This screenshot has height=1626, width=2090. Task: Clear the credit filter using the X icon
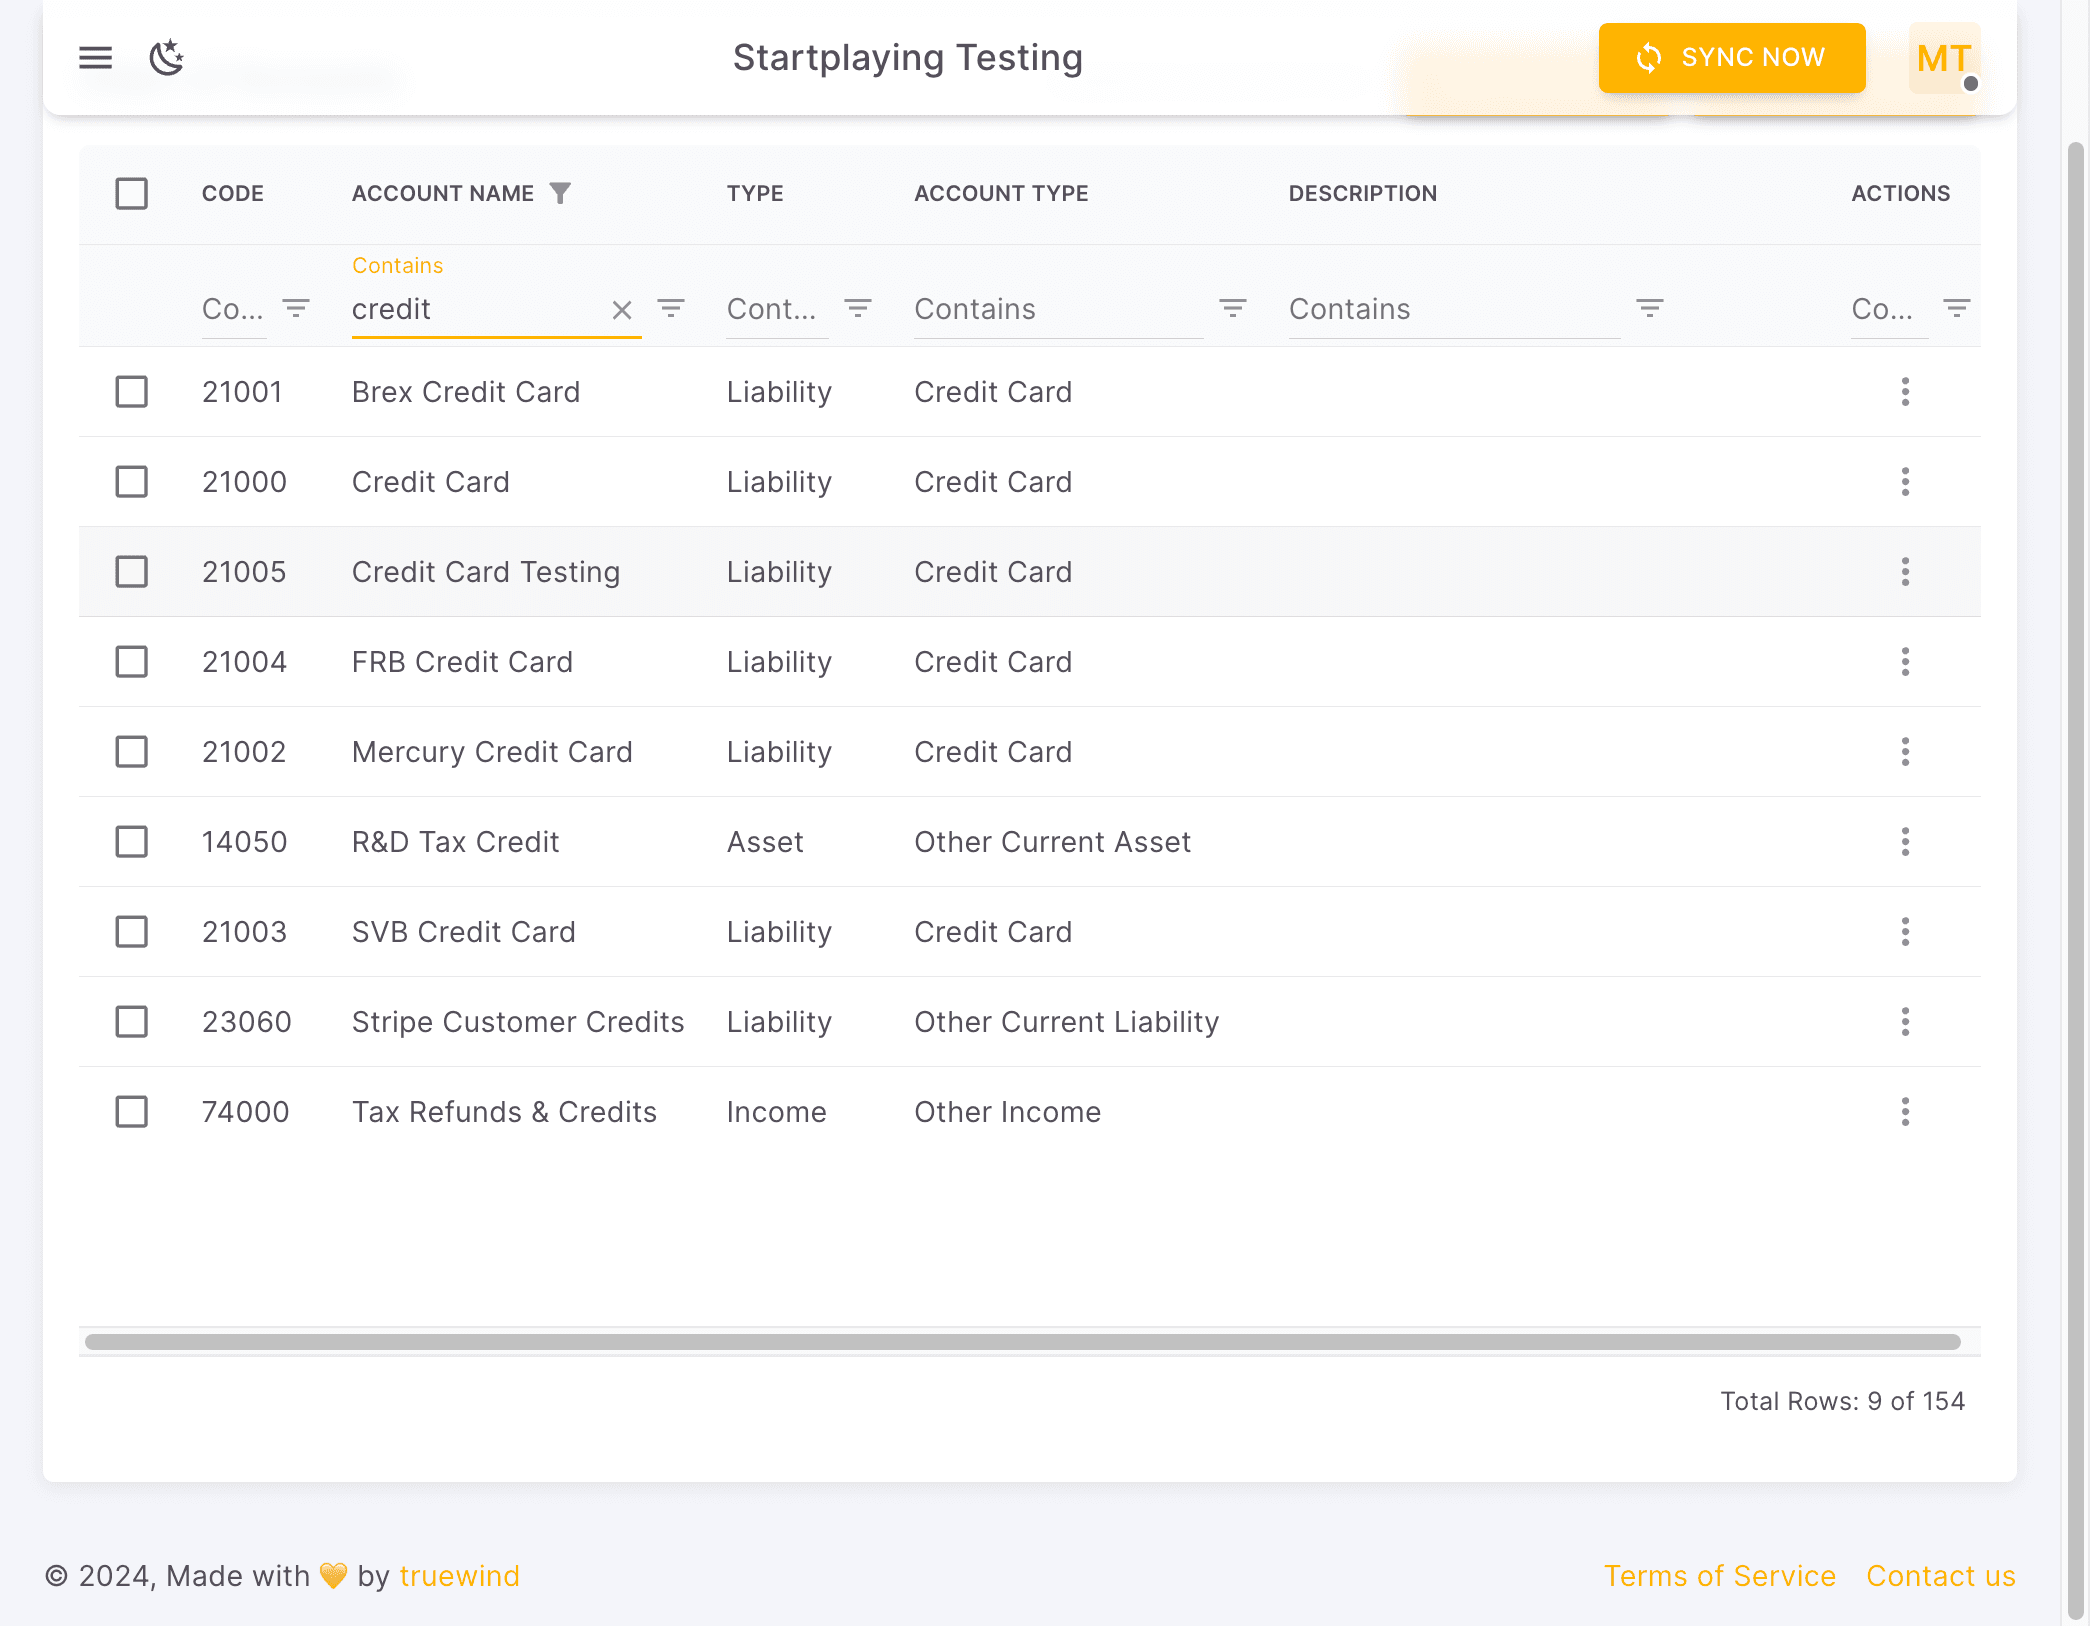[622, 310]
